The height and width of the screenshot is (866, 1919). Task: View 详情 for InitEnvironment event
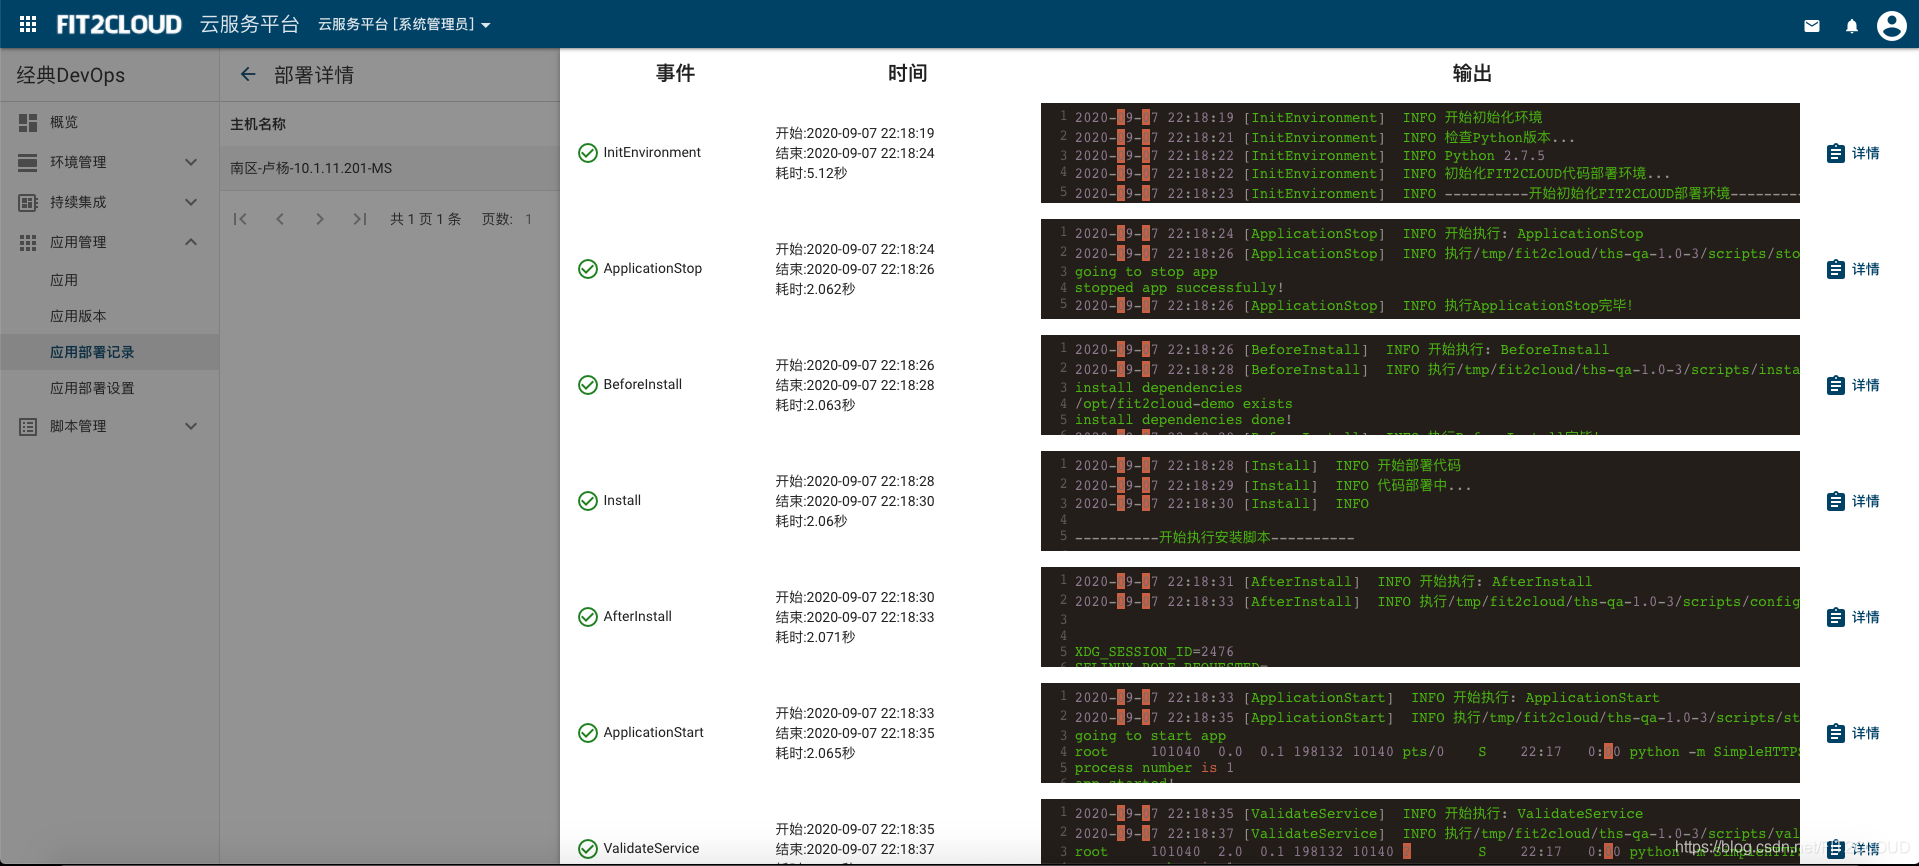(x=1853, y=153)
